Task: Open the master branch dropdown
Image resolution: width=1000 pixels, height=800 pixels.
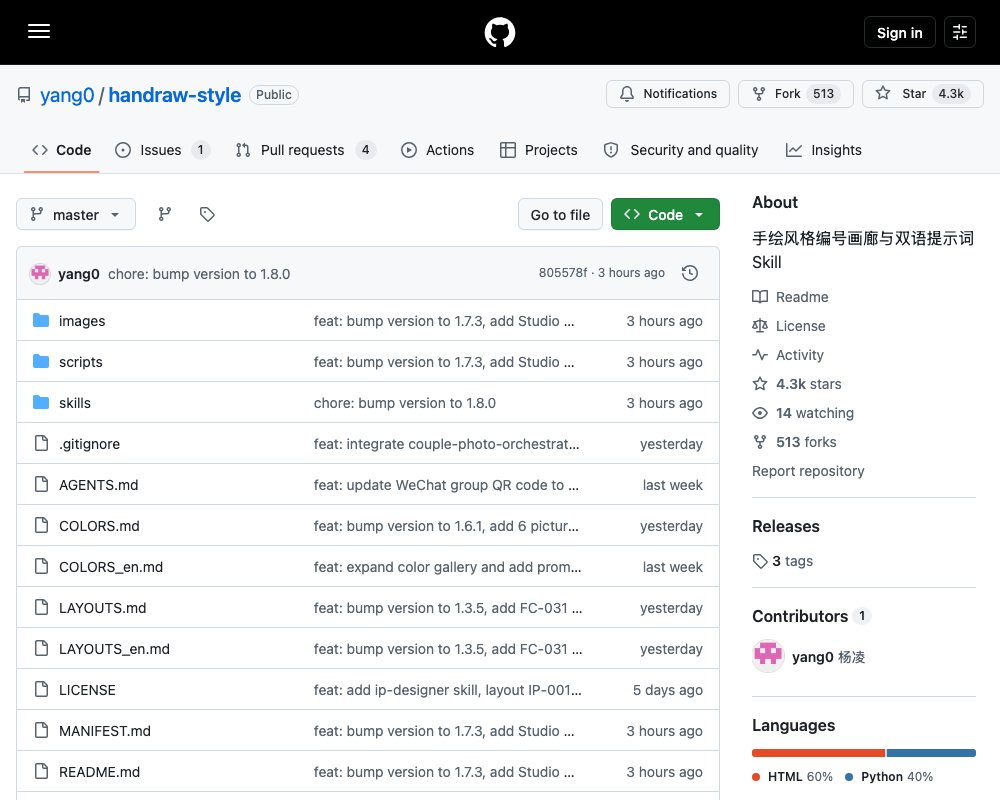Action: pyautogui.click(x=76, y=214)
